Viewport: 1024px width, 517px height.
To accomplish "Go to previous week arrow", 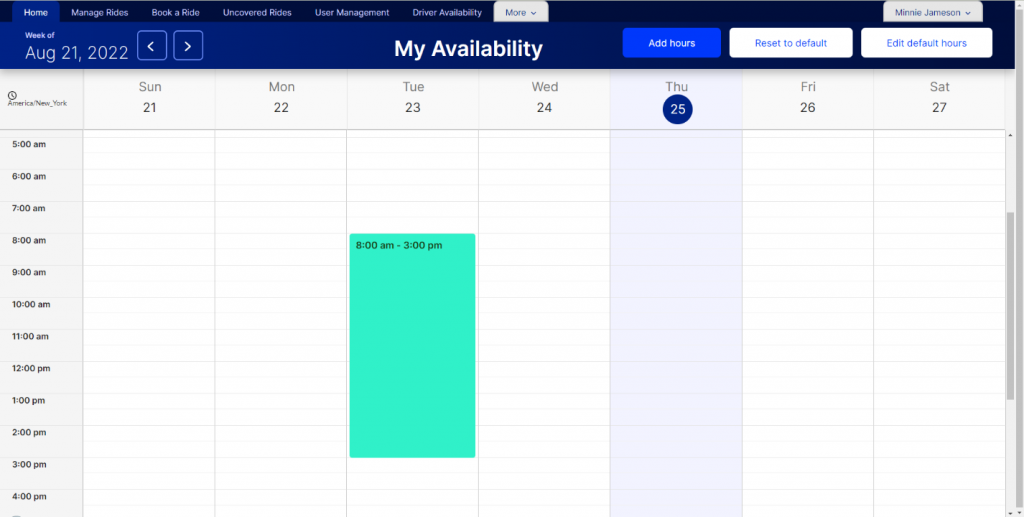I will [151, 45].
